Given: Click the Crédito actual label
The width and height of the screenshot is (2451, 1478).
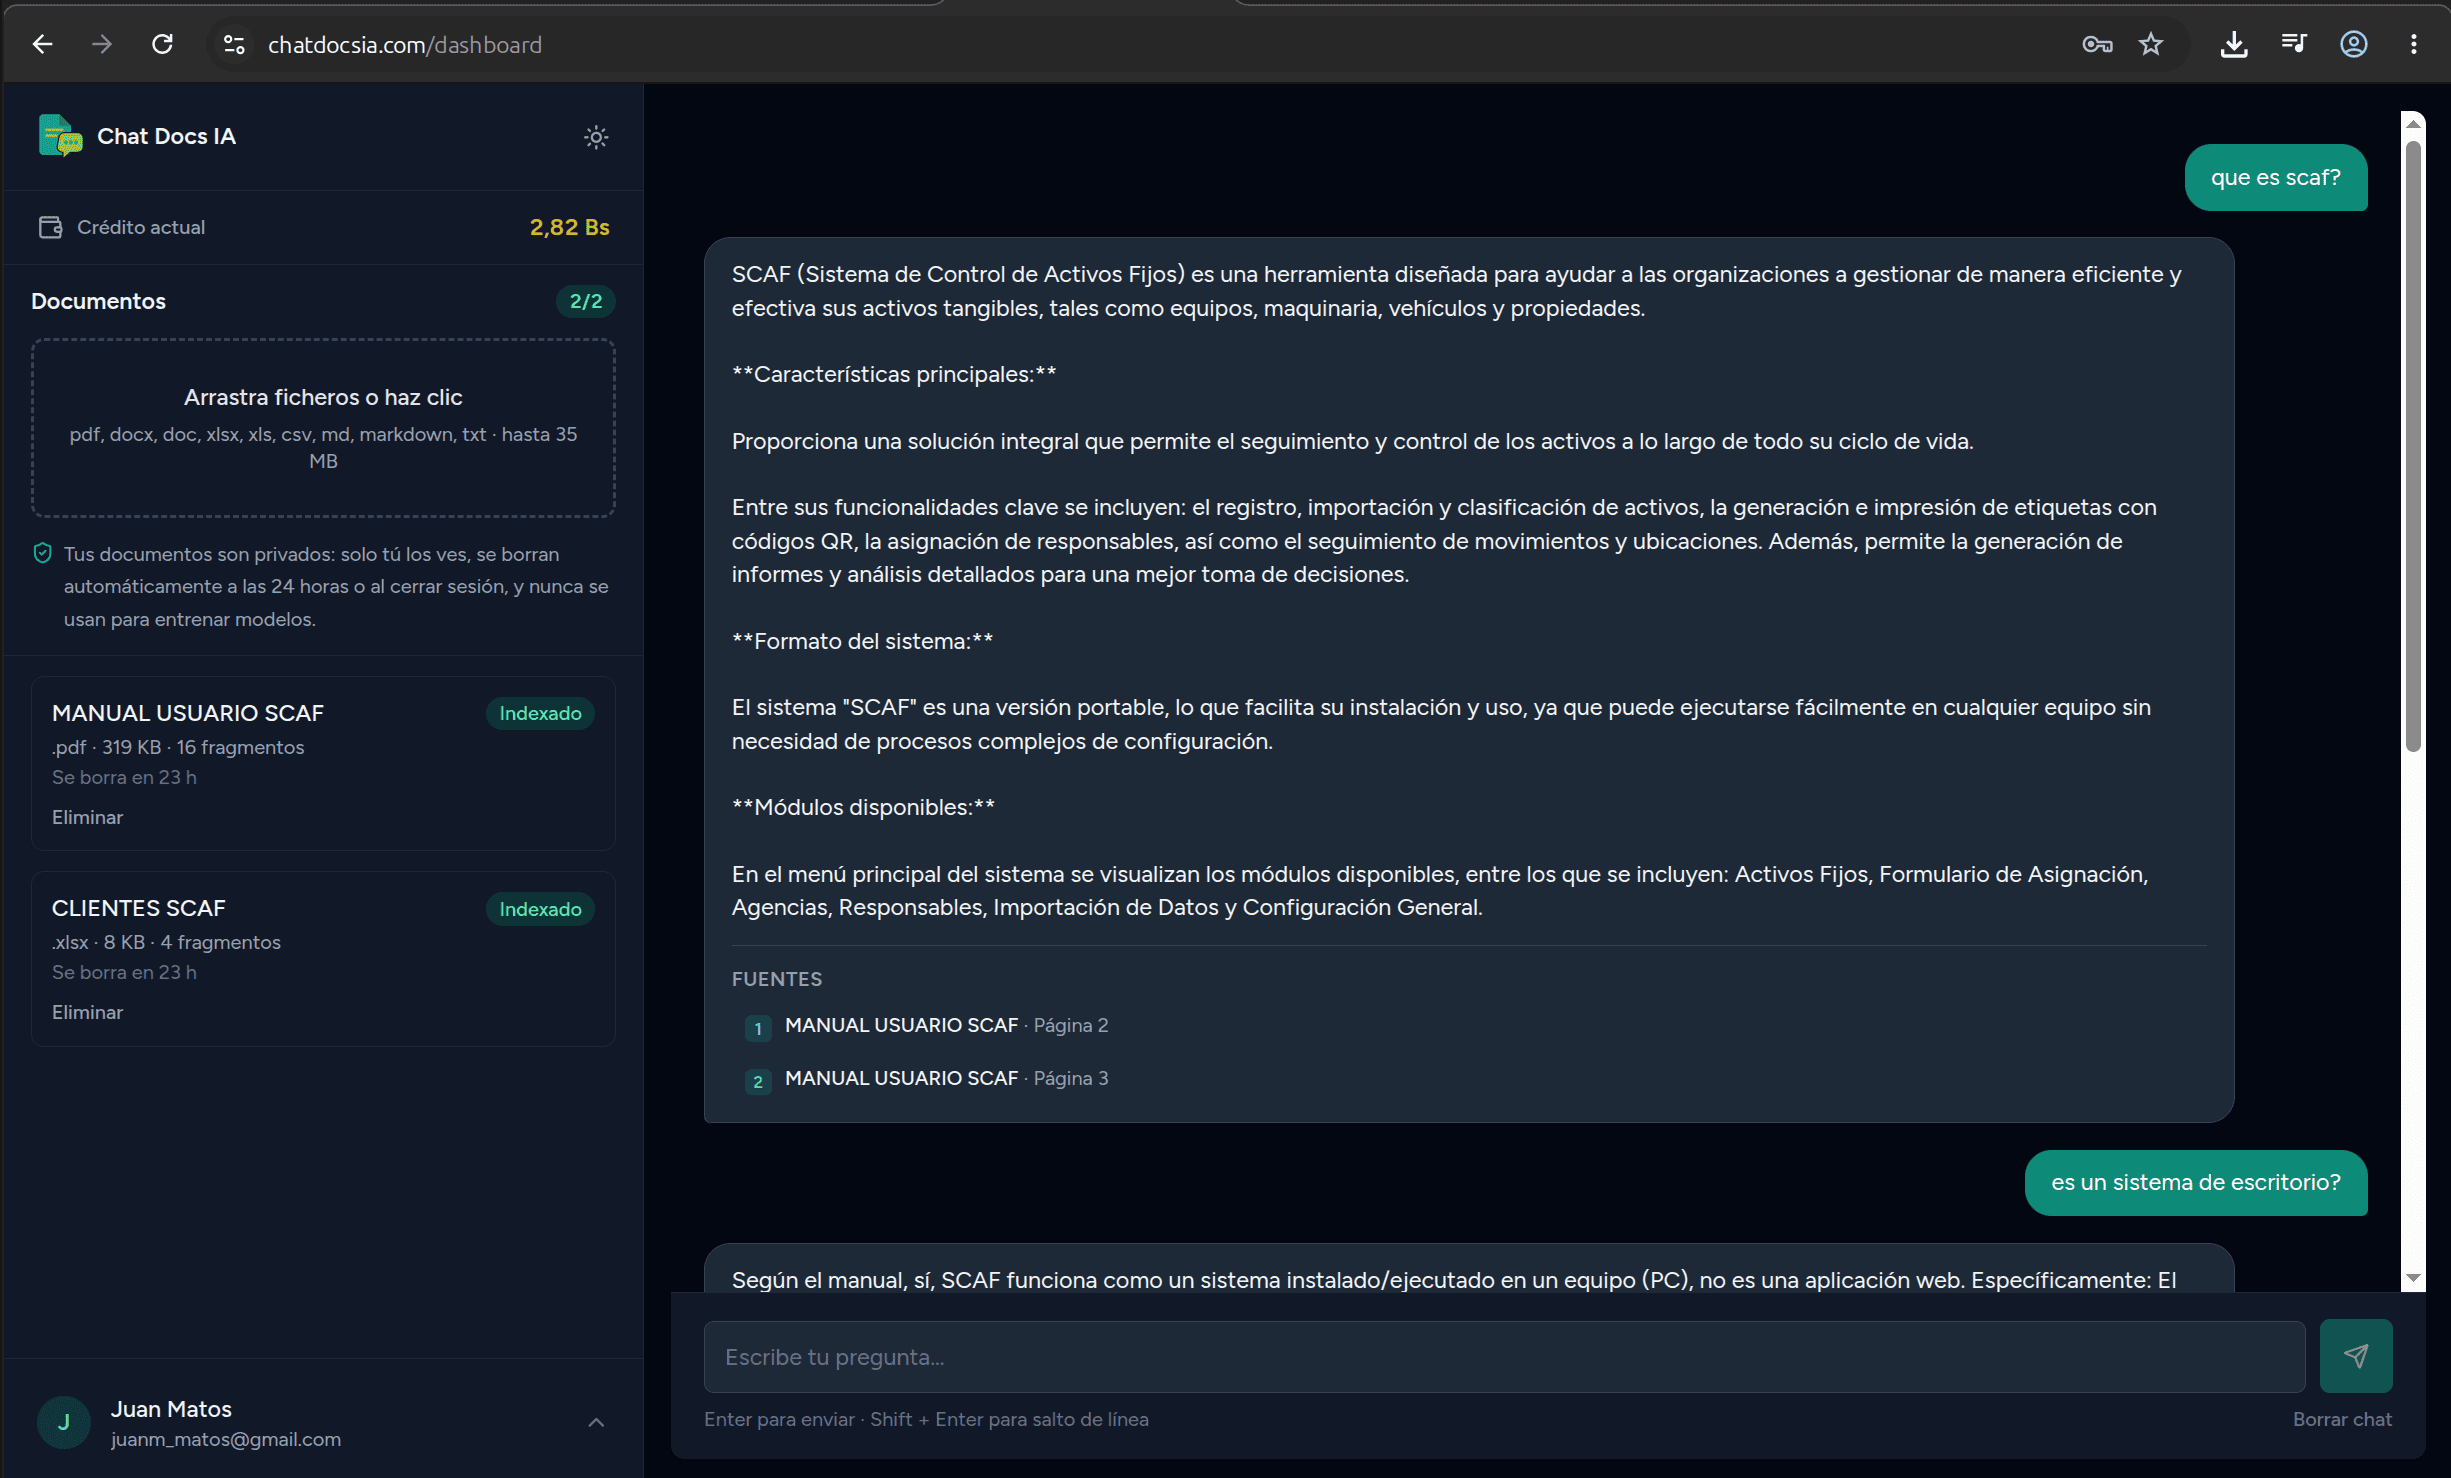Looking at the screenshot, I should point(141,227).
